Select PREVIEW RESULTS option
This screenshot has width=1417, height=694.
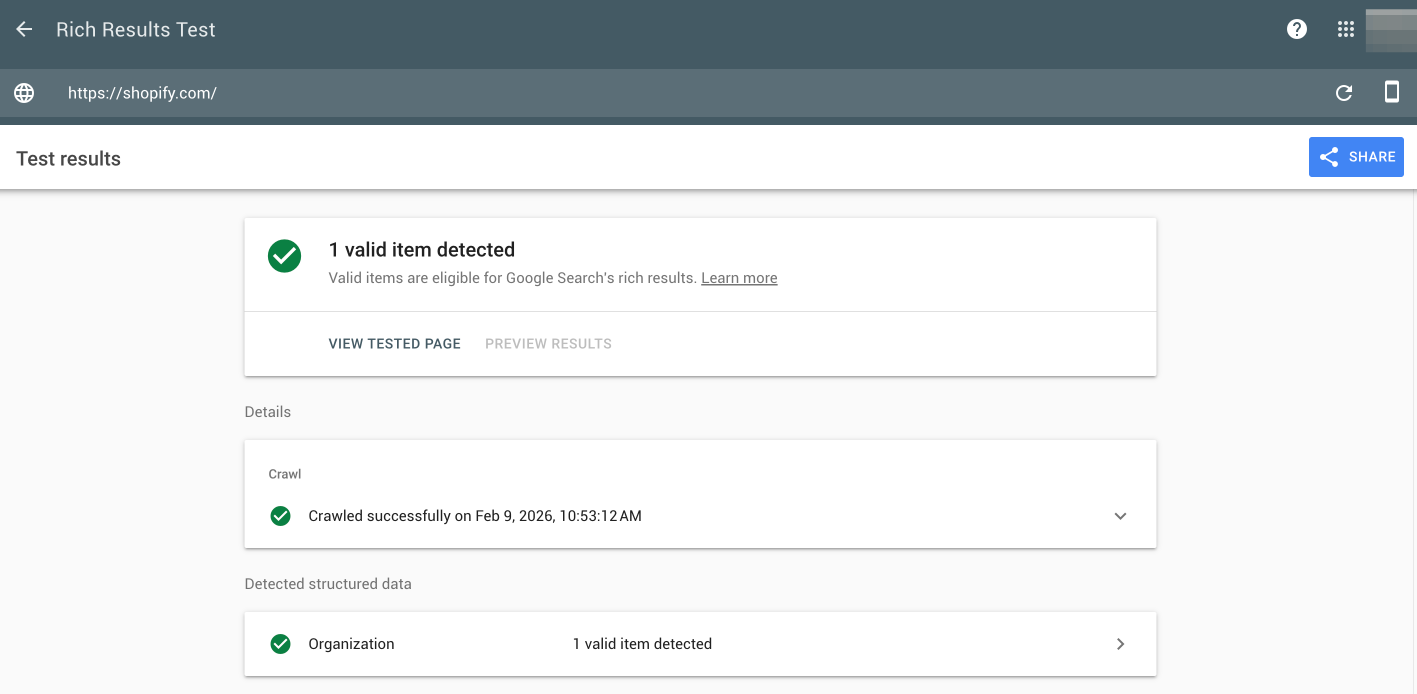548,344
